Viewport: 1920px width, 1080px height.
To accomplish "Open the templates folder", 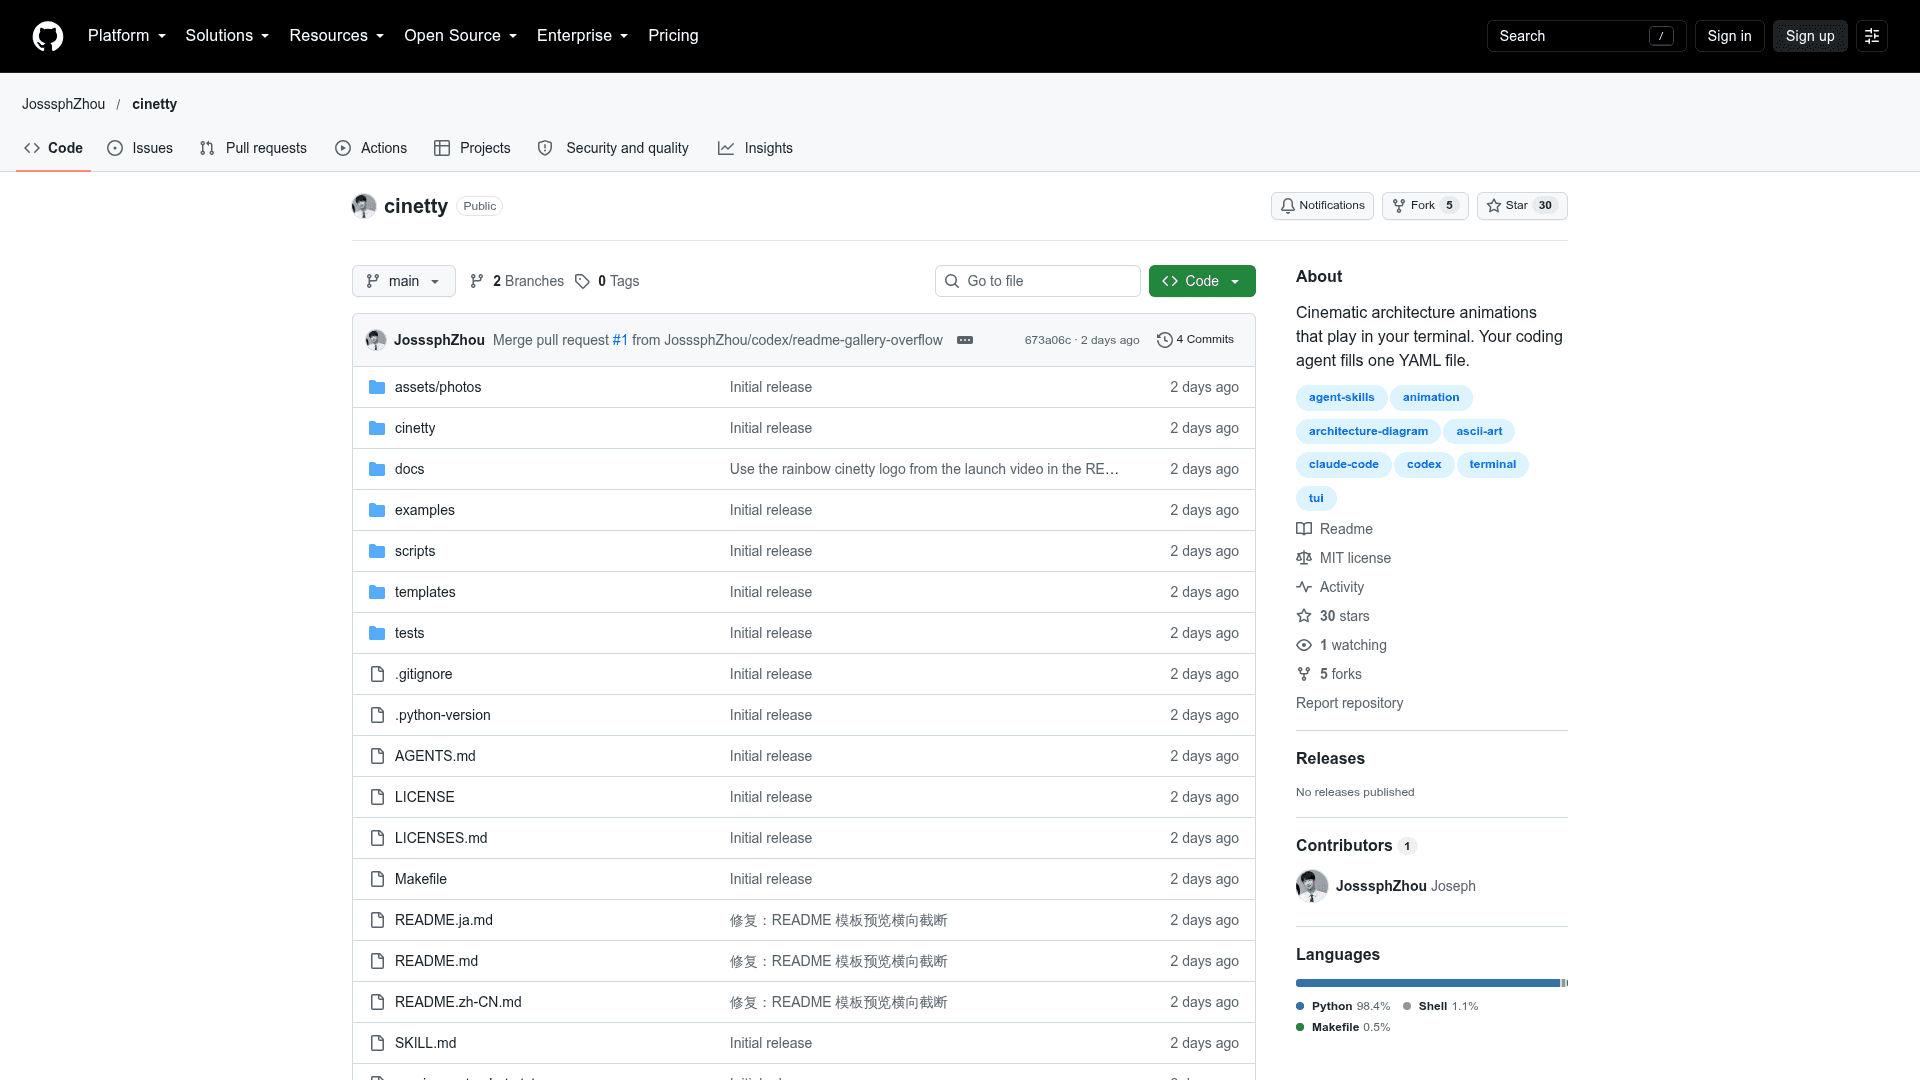I will [x=425, y=592].
